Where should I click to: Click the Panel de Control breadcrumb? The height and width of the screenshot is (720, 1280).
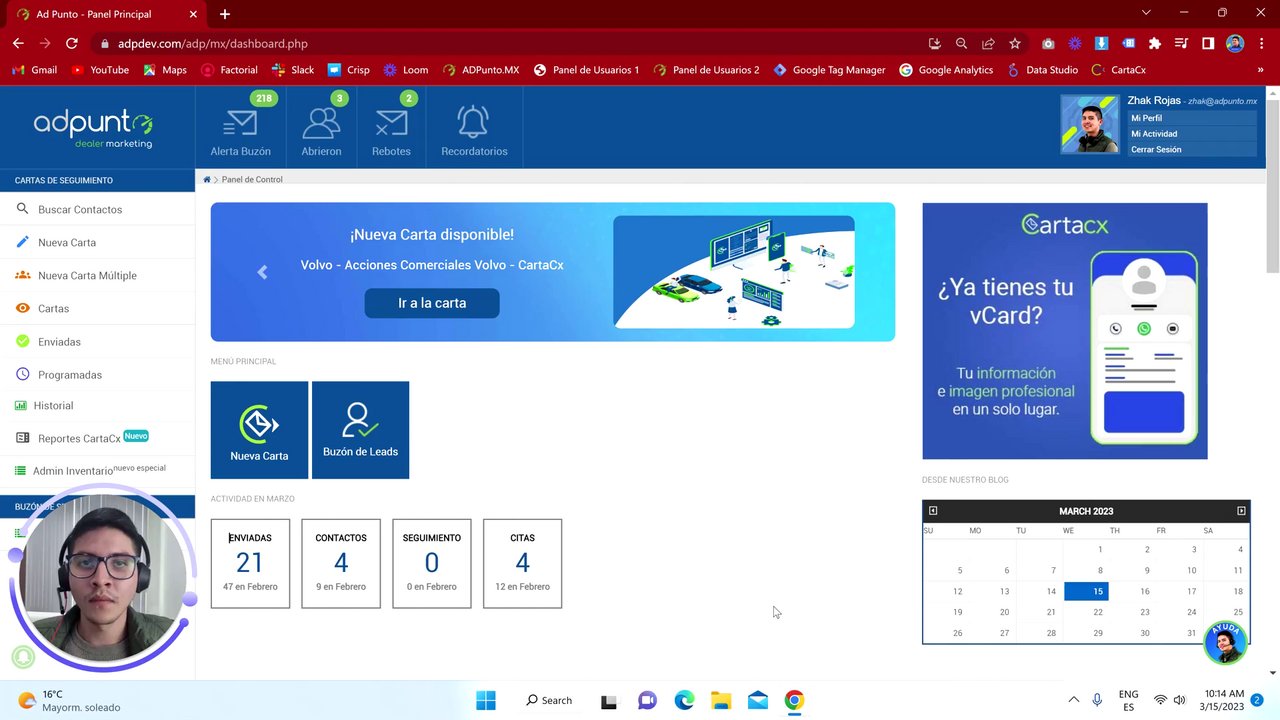point(252,179)
